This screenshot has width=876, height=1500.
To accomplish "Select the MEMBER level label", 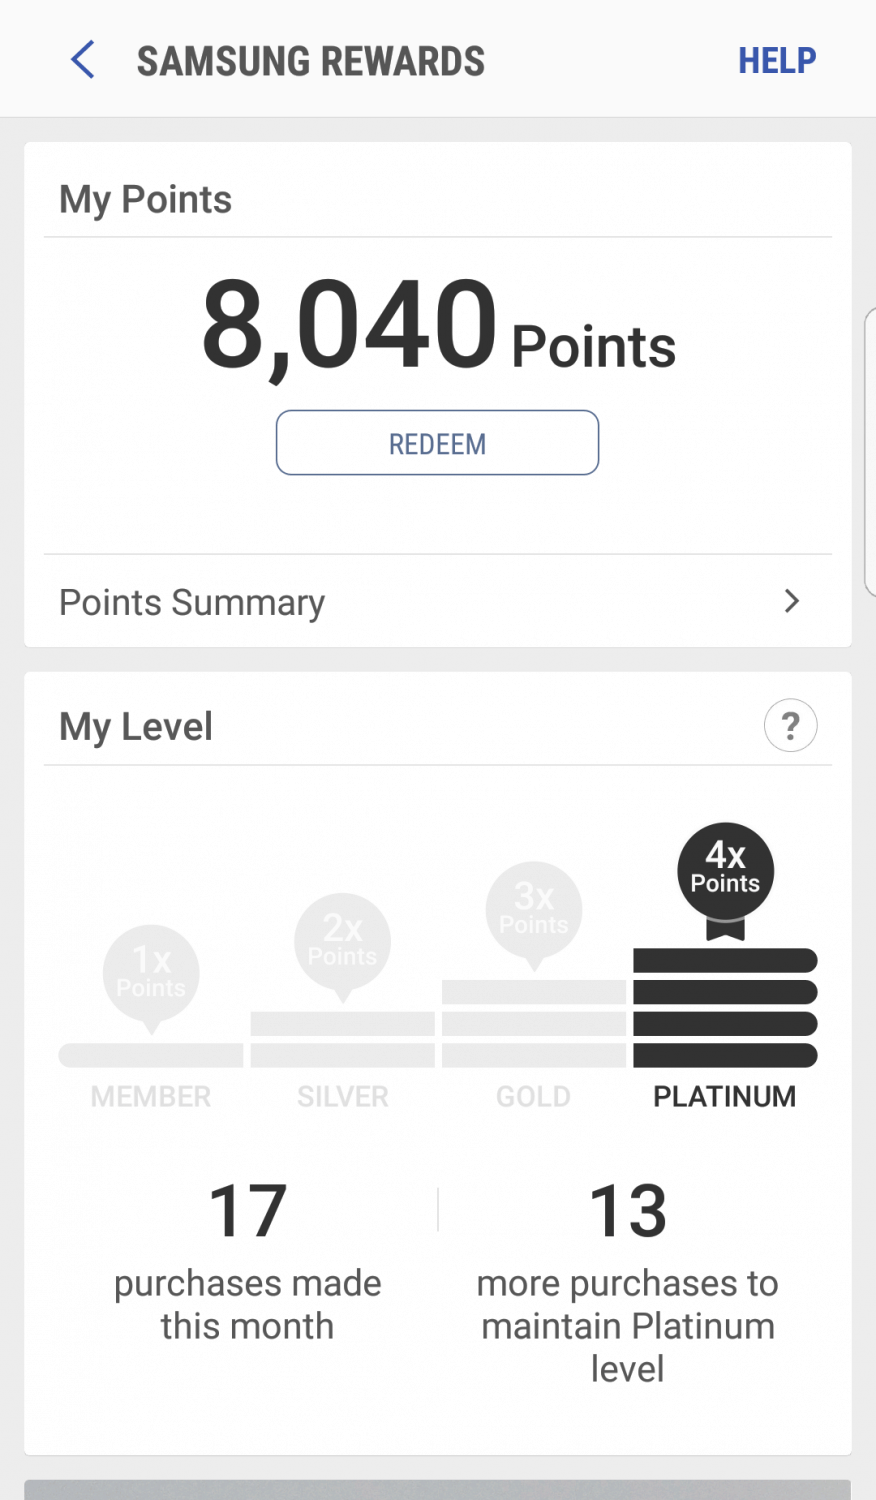I will coord(151,1097).
